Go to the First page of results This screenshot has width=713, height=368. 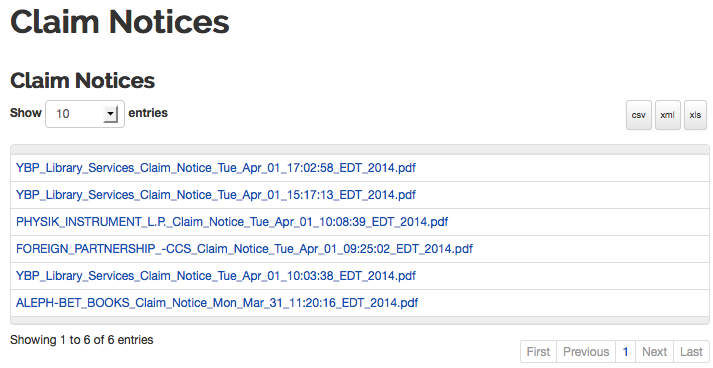(538, 352)
